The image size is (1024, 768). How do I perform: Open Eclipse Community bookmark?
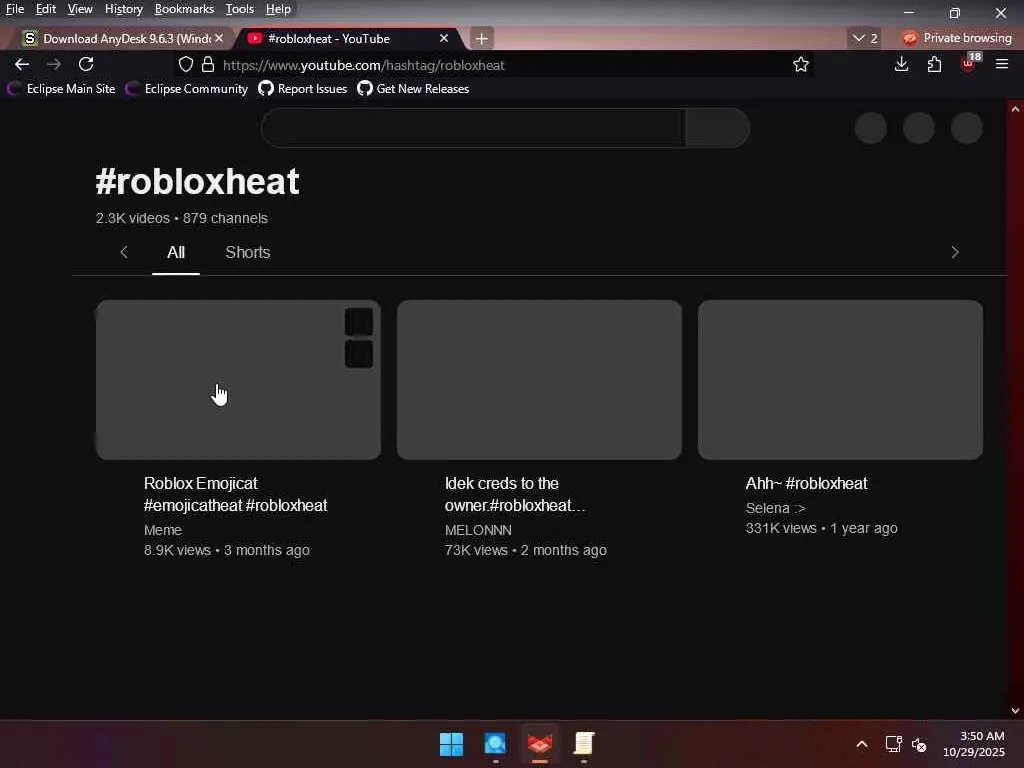pyautogui.click(x=187, y=89)
